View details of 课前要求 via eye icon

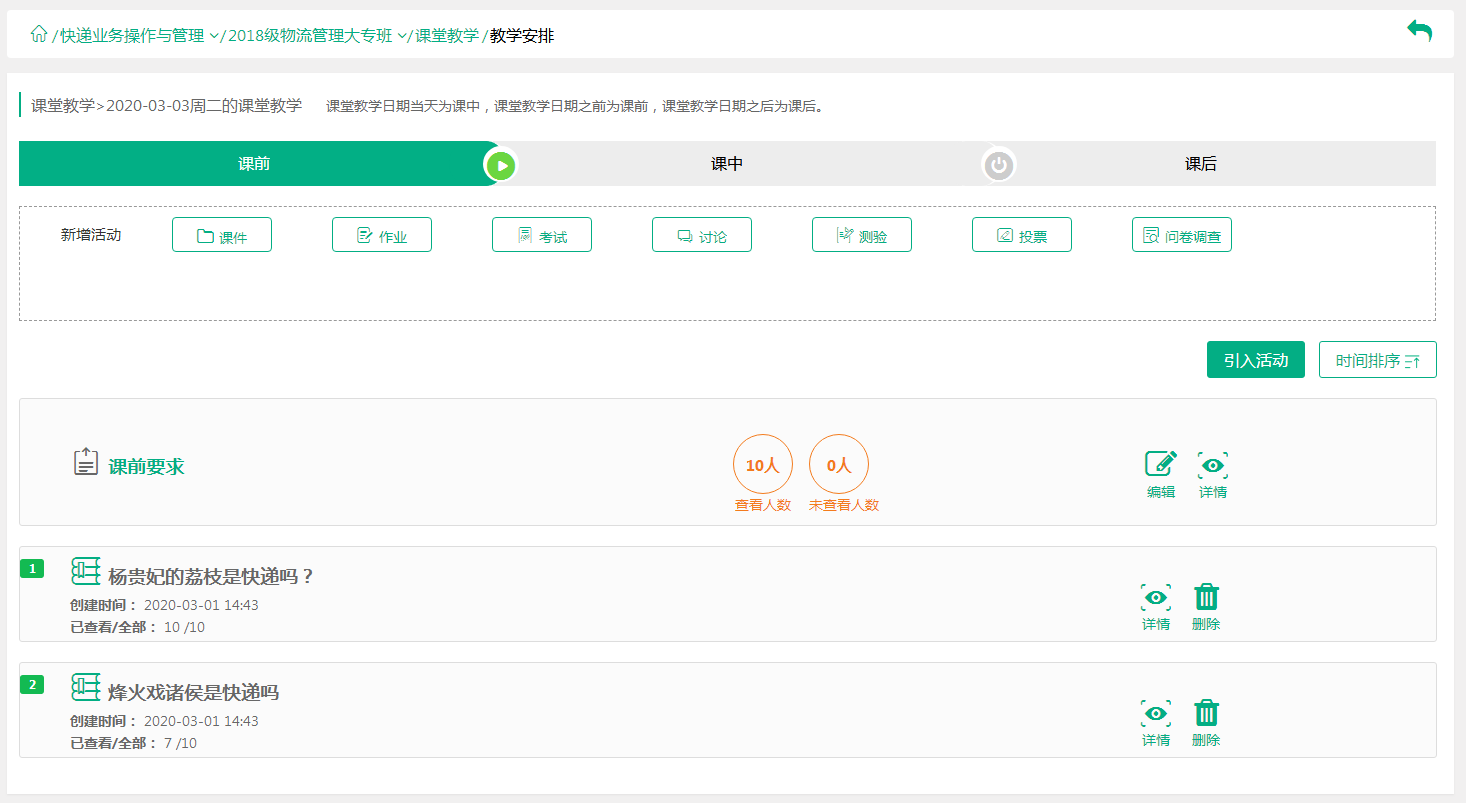pos(1213,466)
